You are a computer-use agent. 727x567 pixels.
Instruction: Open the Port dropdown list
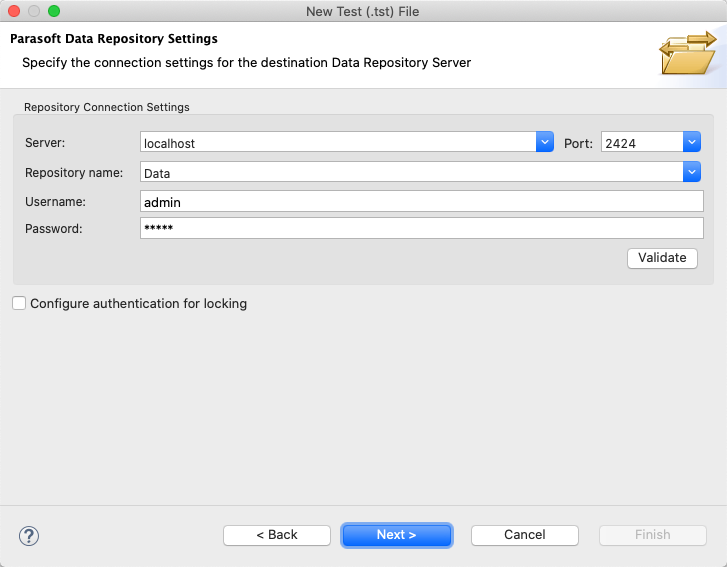[691, 142]
